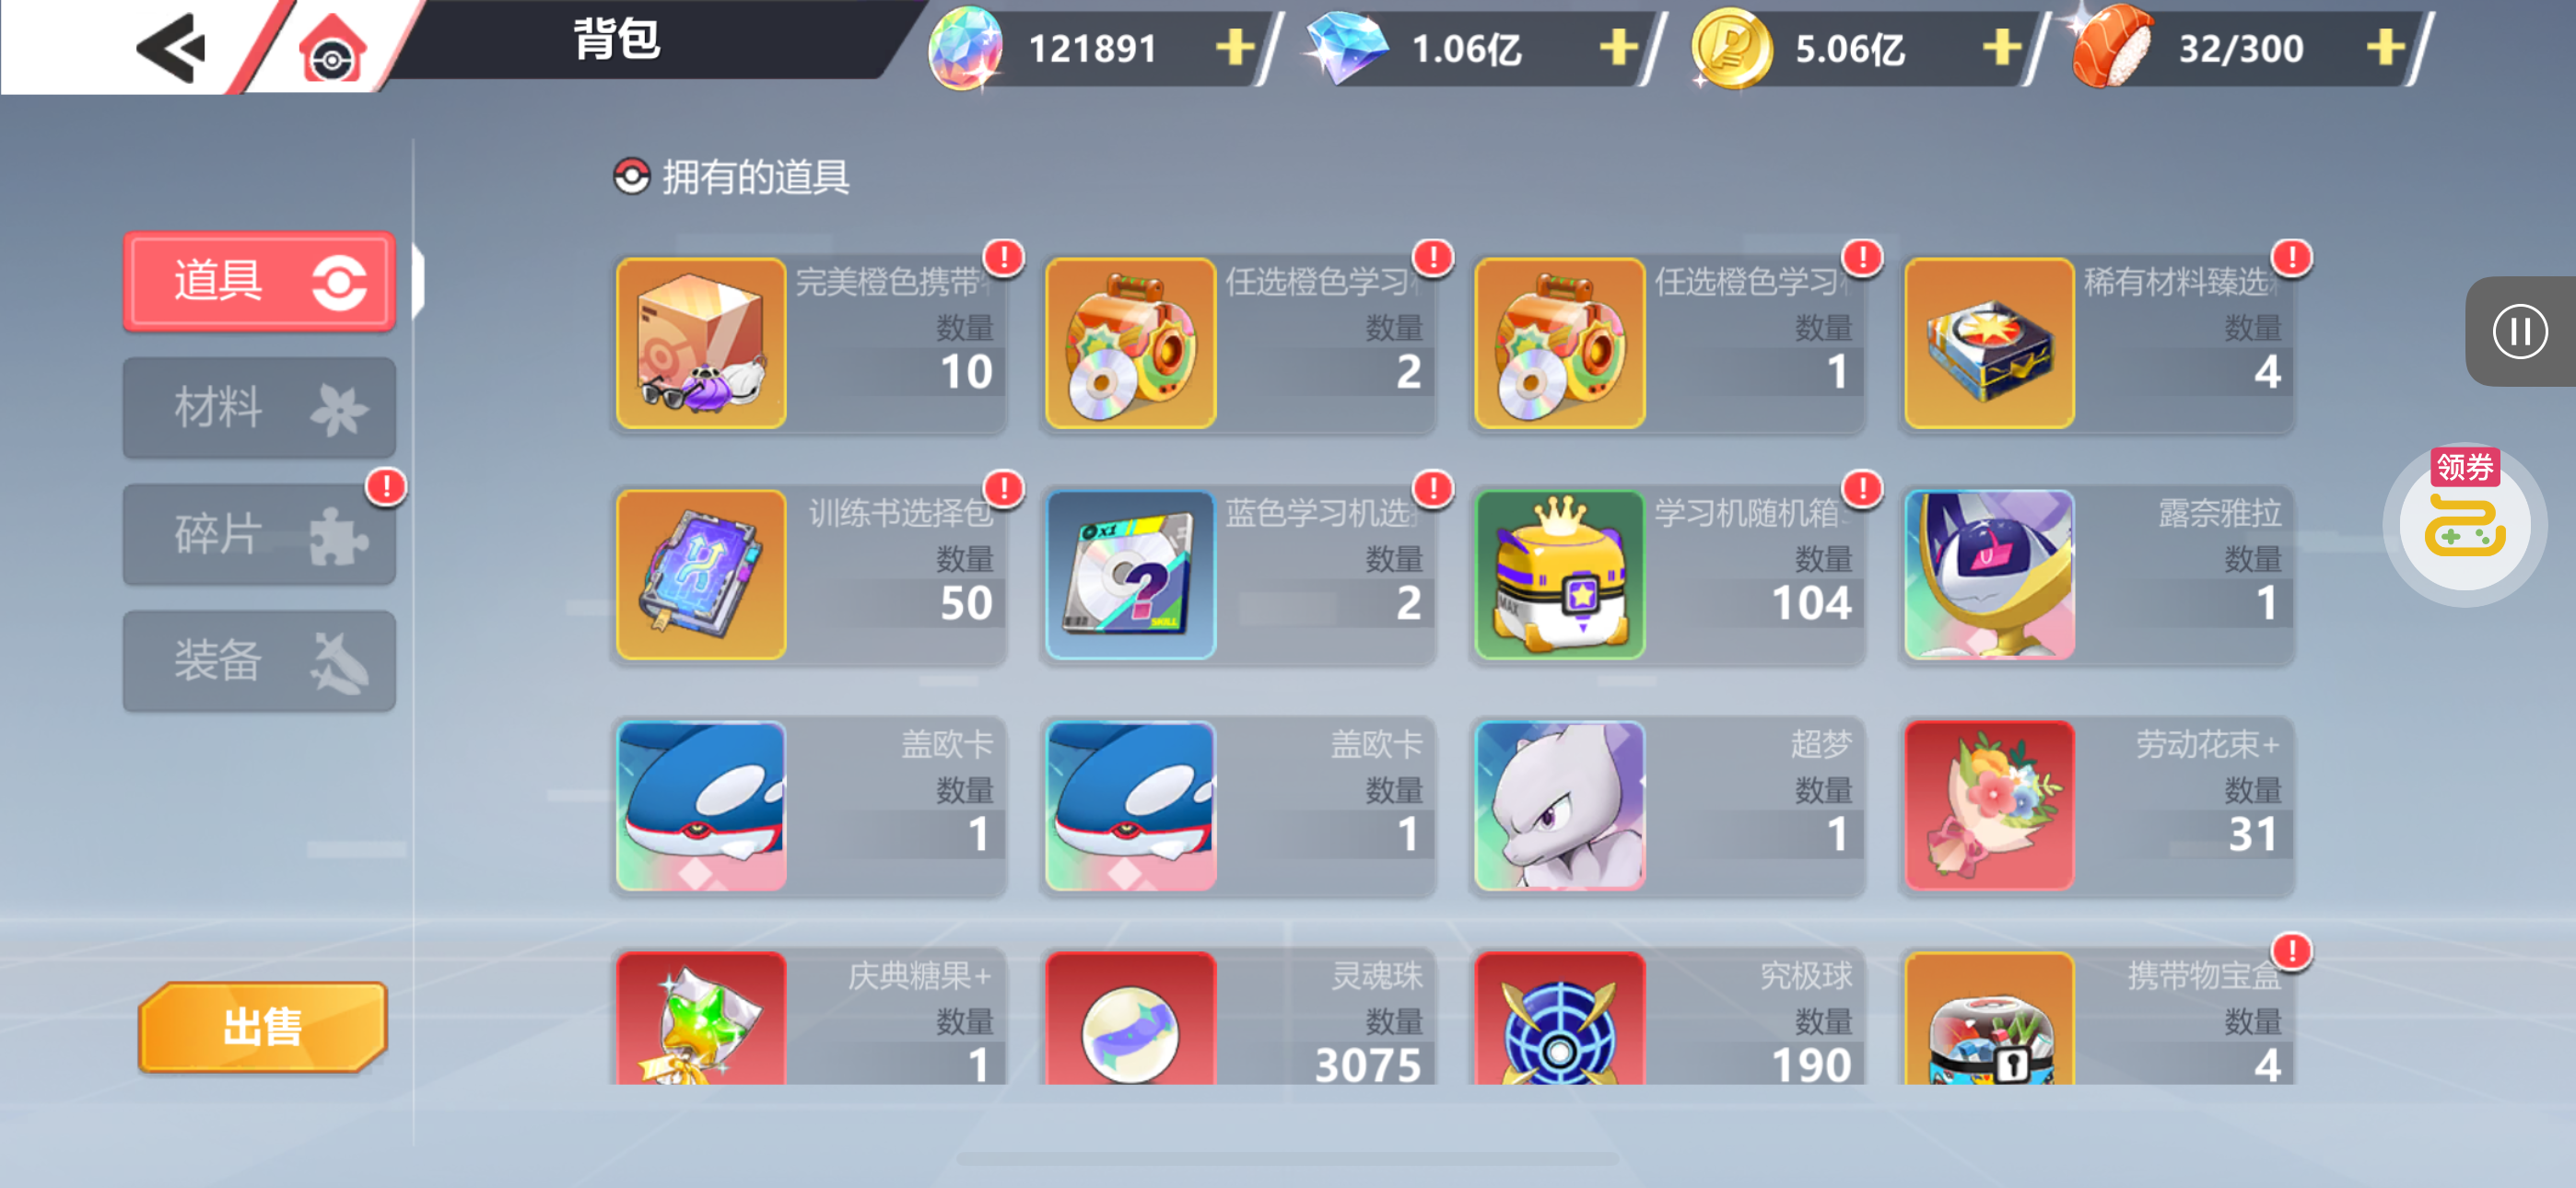Screen dimensions: 2576x1188
Task: Click the 出售 sell button
Action: coord(262,1027)
